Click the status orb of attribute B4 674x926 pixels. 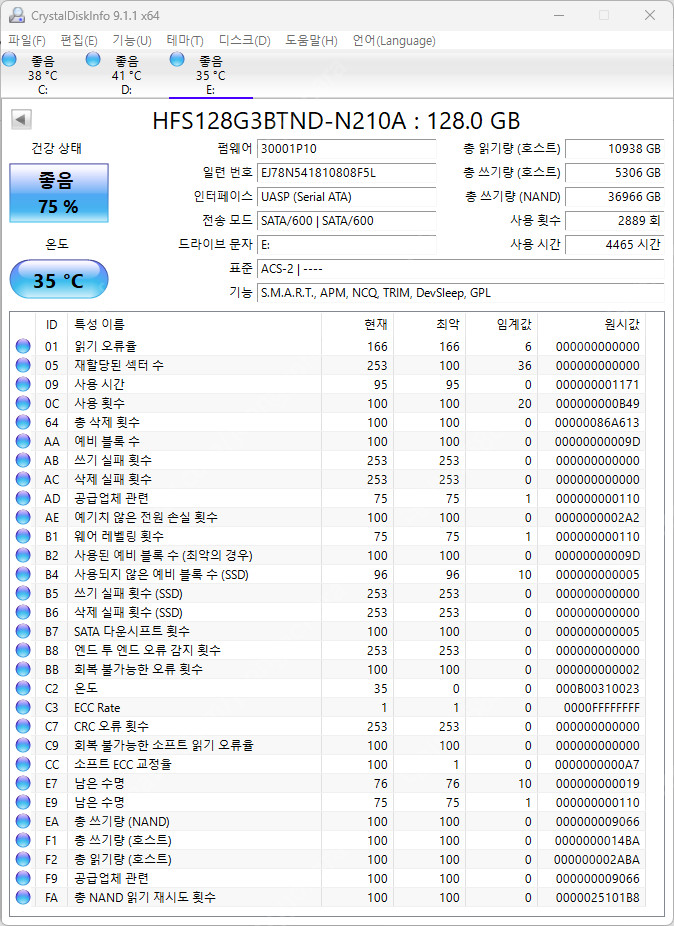[23, 574]
